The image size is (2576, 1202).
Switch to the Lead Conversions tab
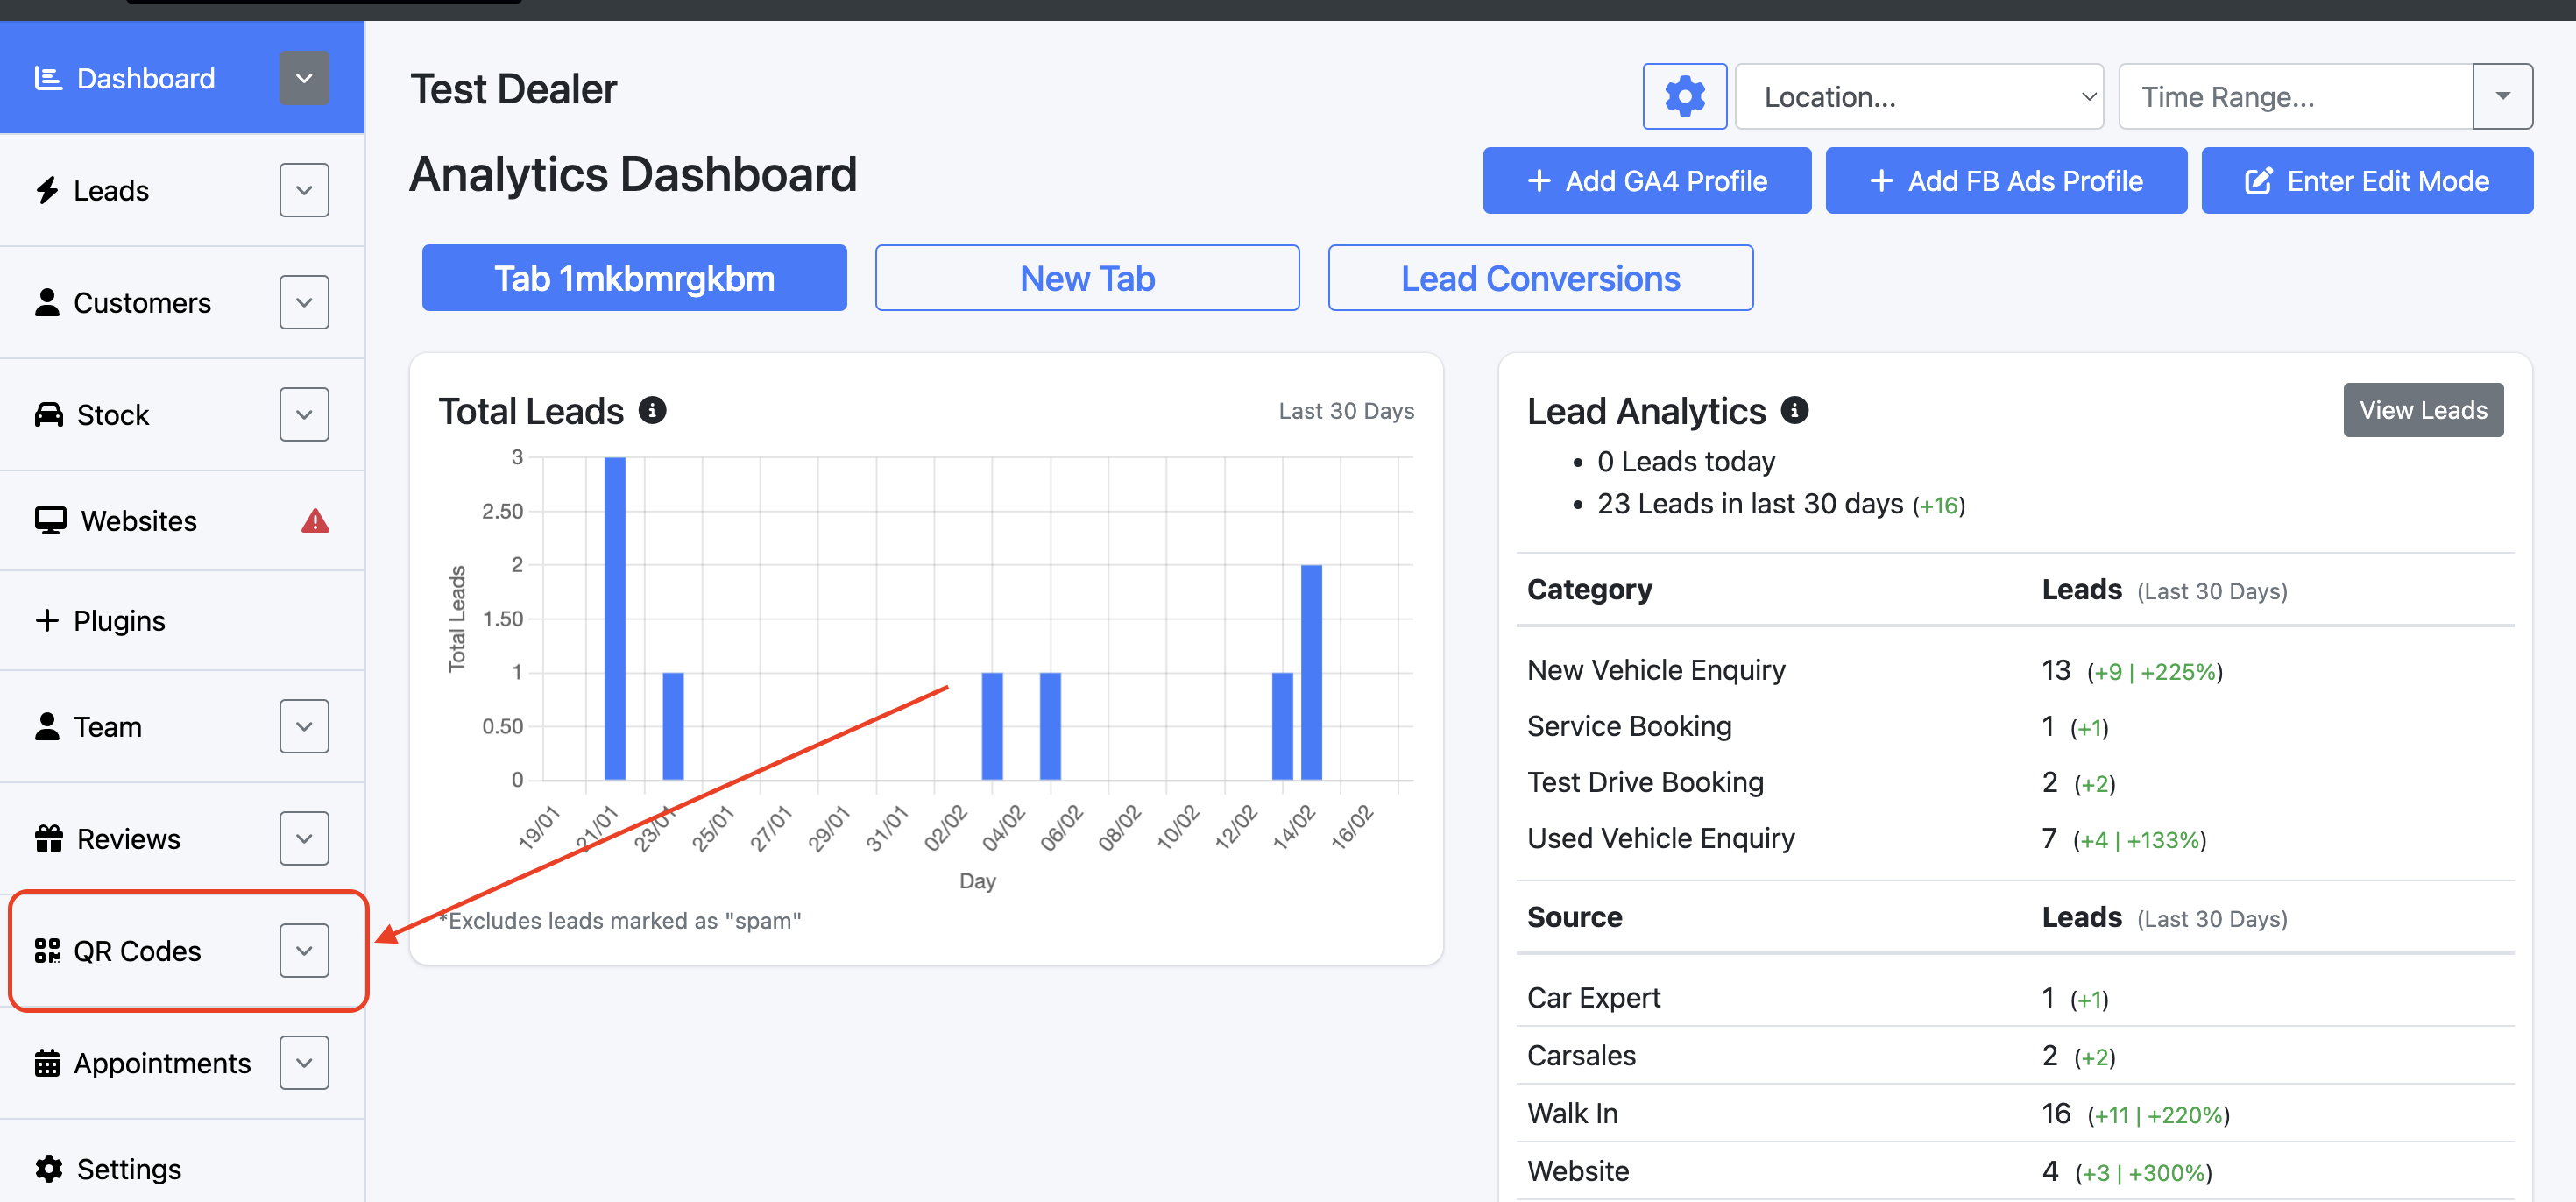[x=1540, y=278]
